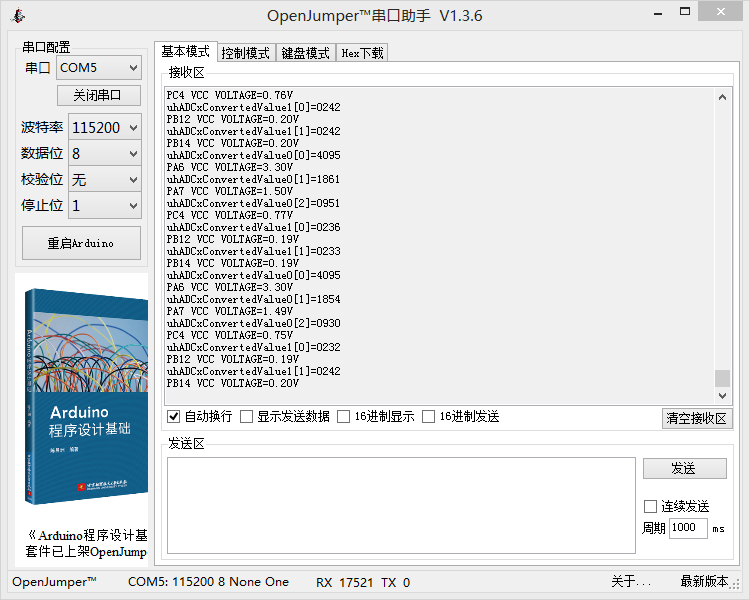Image resolution: width=750 pixels, height=600 pixels.
Task: Open the 键盘模式 tab
Action: [x=306, y=53]
